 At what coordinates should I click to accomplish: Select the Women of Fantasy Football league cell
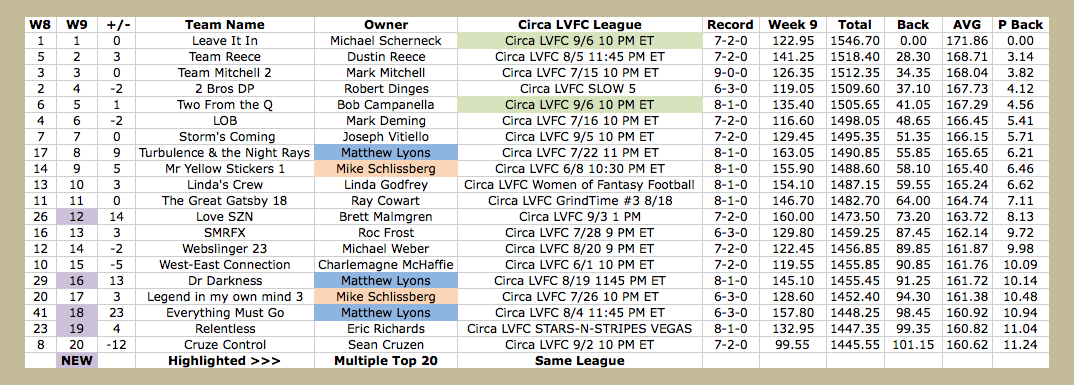580,184
